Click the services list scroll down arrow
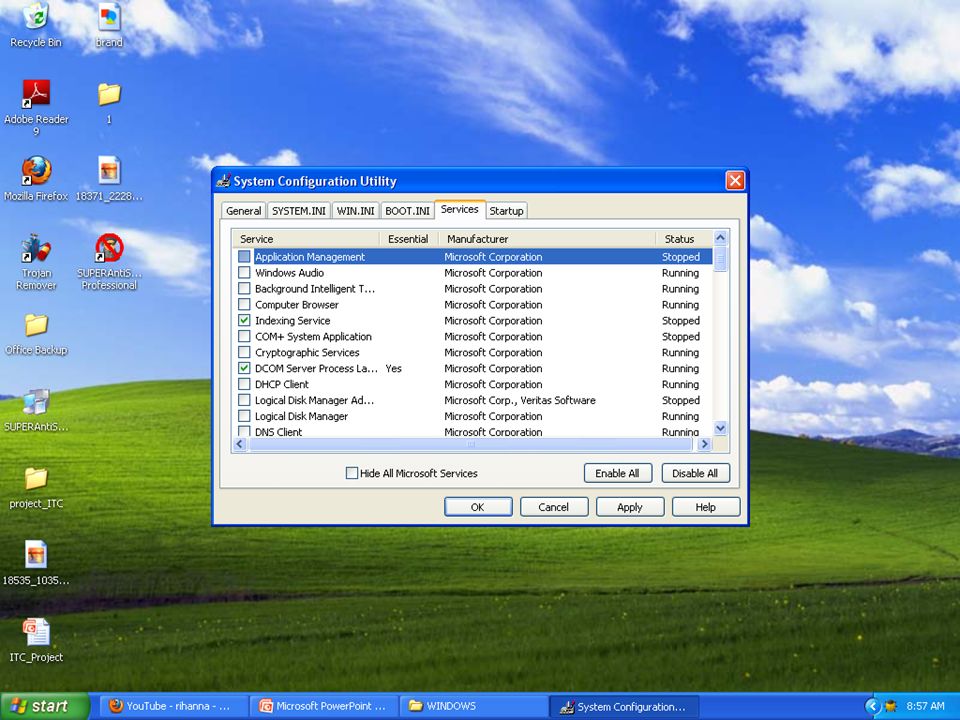Screen dimensions: 960x720 coord(721,429)
